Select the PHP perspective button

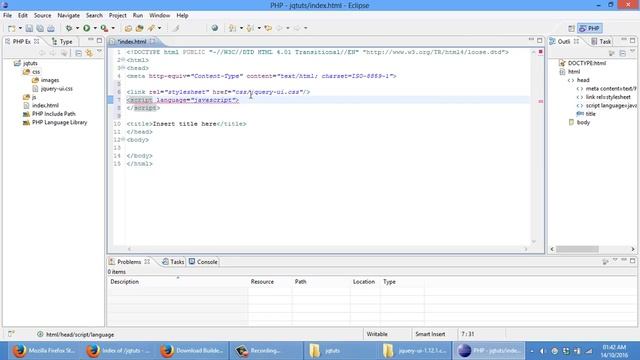pos(589,28)
